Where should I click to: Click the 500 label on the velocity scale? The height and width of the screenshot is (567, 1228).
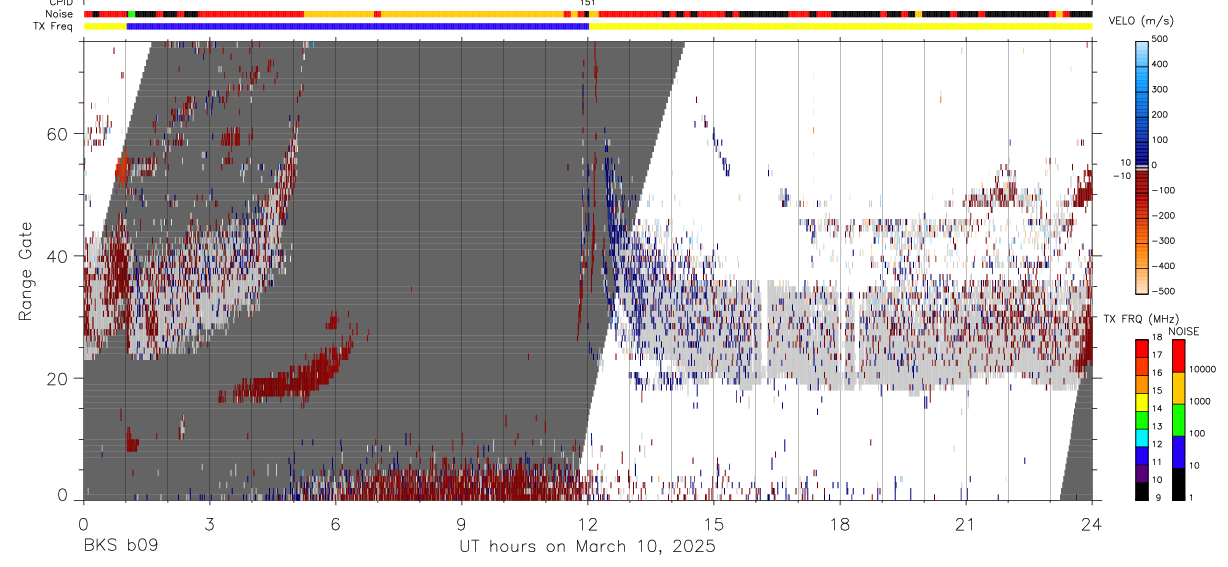[1160, 39]
